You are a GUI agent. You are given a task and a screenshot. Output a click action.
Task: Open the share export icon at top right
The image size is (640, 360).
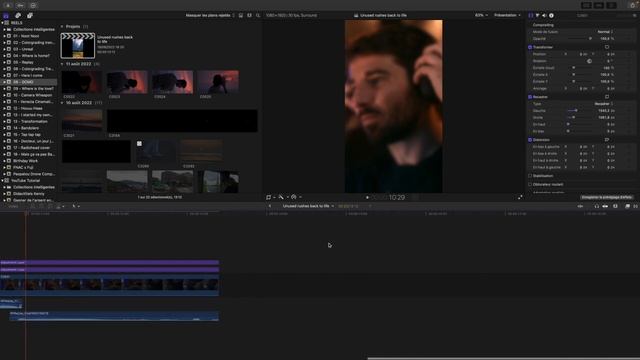coord(634,5)
